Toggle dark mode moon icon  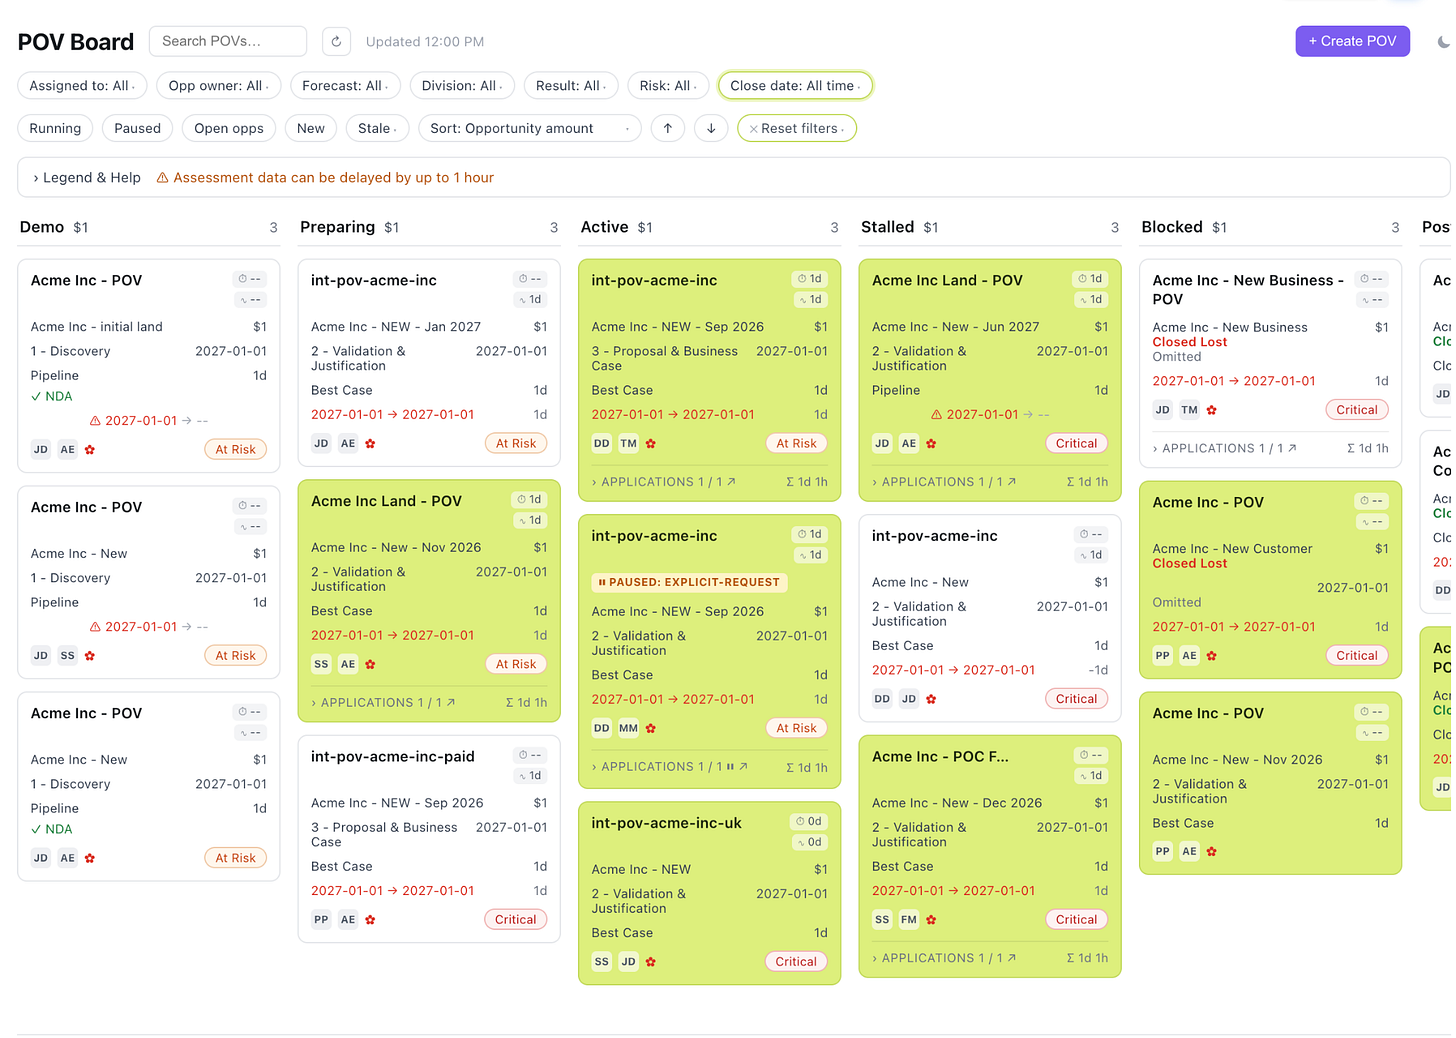click(1443, 42)
